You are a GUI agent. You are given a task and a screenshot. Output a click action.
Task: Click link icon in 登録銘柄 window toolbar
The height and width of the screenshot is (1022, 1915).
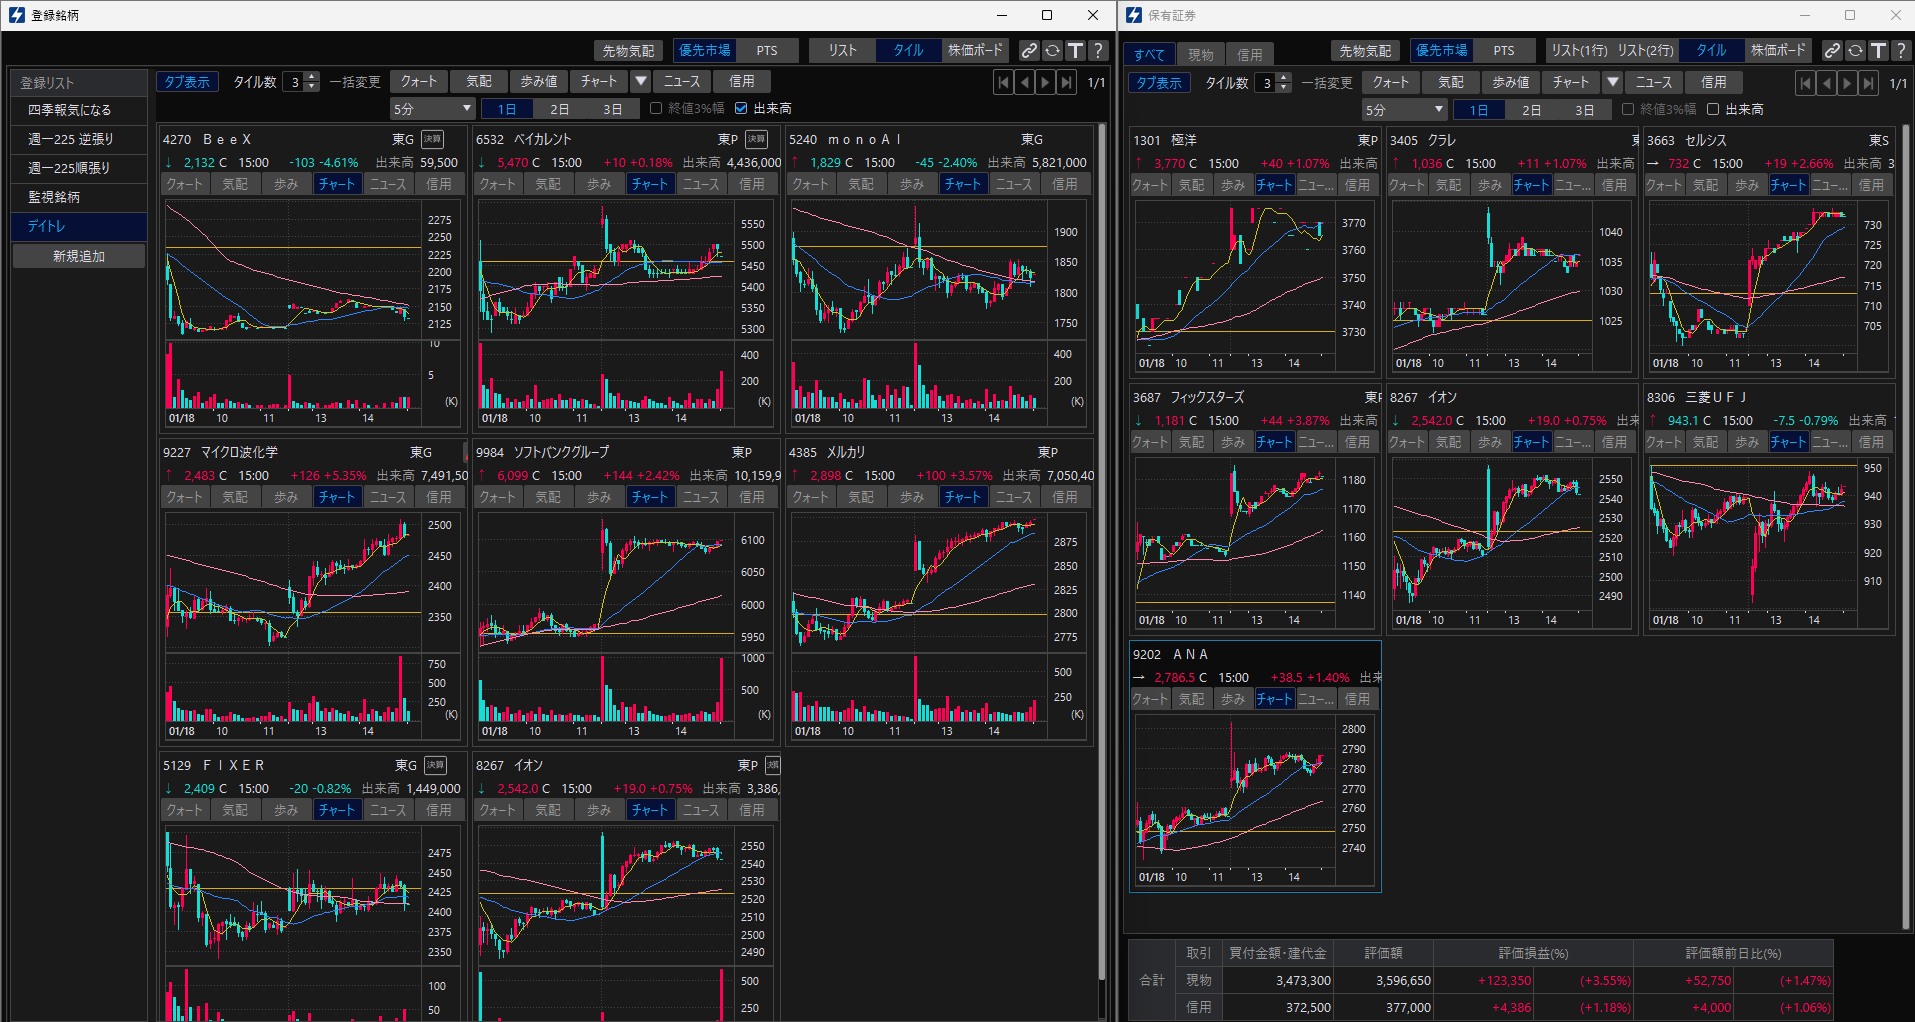(1029, 50)
